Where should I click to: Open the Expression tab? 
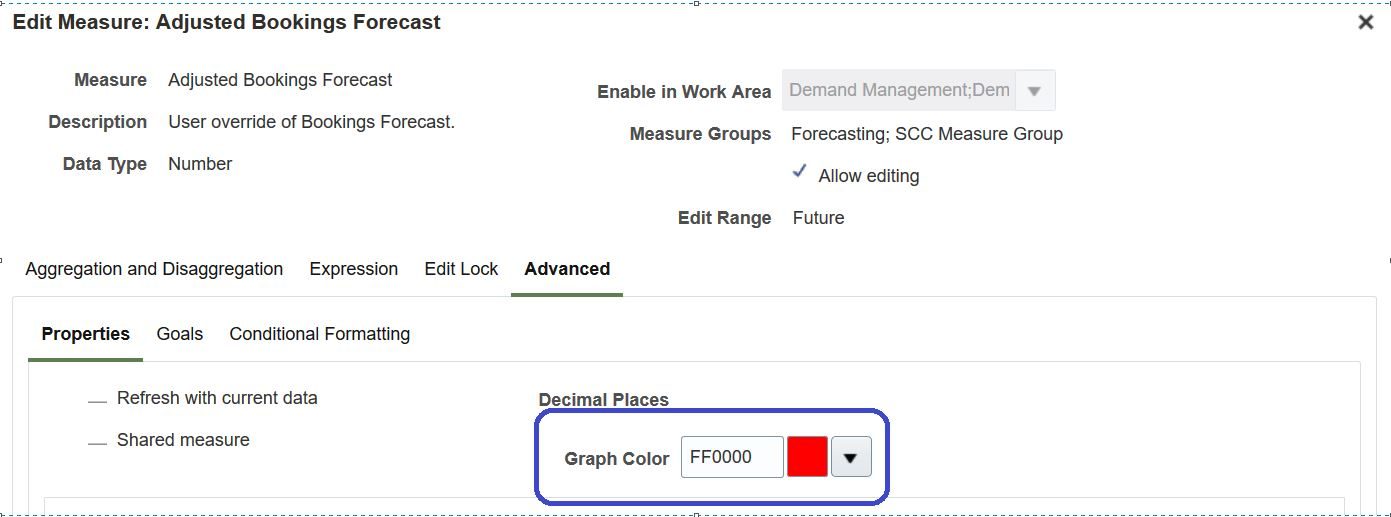click(354, 269)
